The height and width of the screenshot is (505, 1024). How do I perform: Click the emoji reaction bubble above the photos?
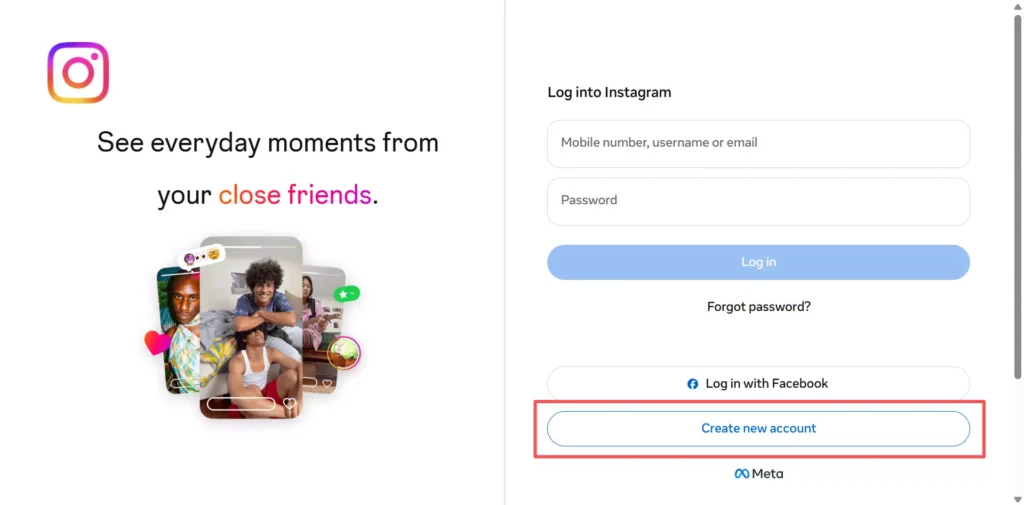(x=201, y=257)
